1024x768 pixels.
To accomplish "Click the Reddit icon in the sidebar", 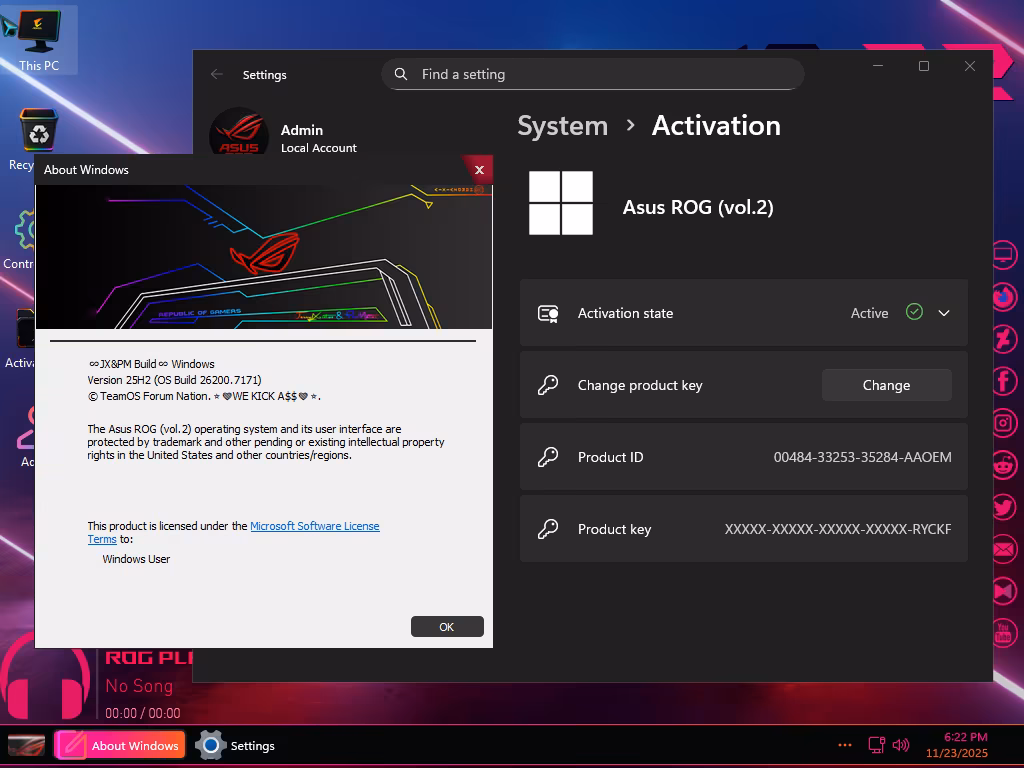I will [1004, 465].
